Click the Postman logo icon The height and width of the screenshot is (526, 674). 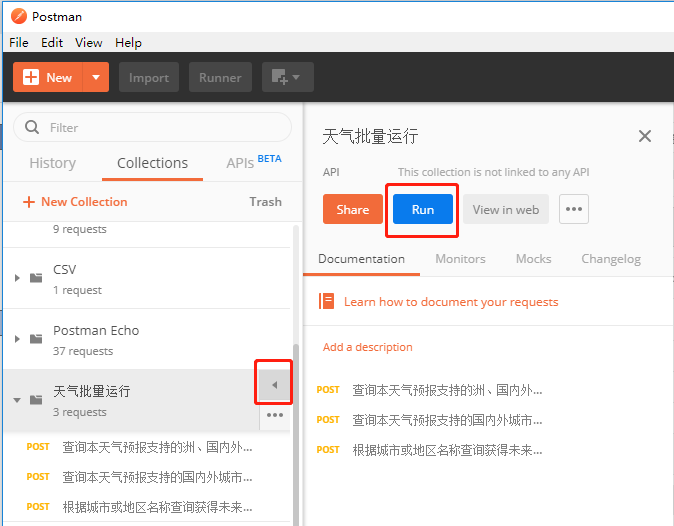[19, 16]
